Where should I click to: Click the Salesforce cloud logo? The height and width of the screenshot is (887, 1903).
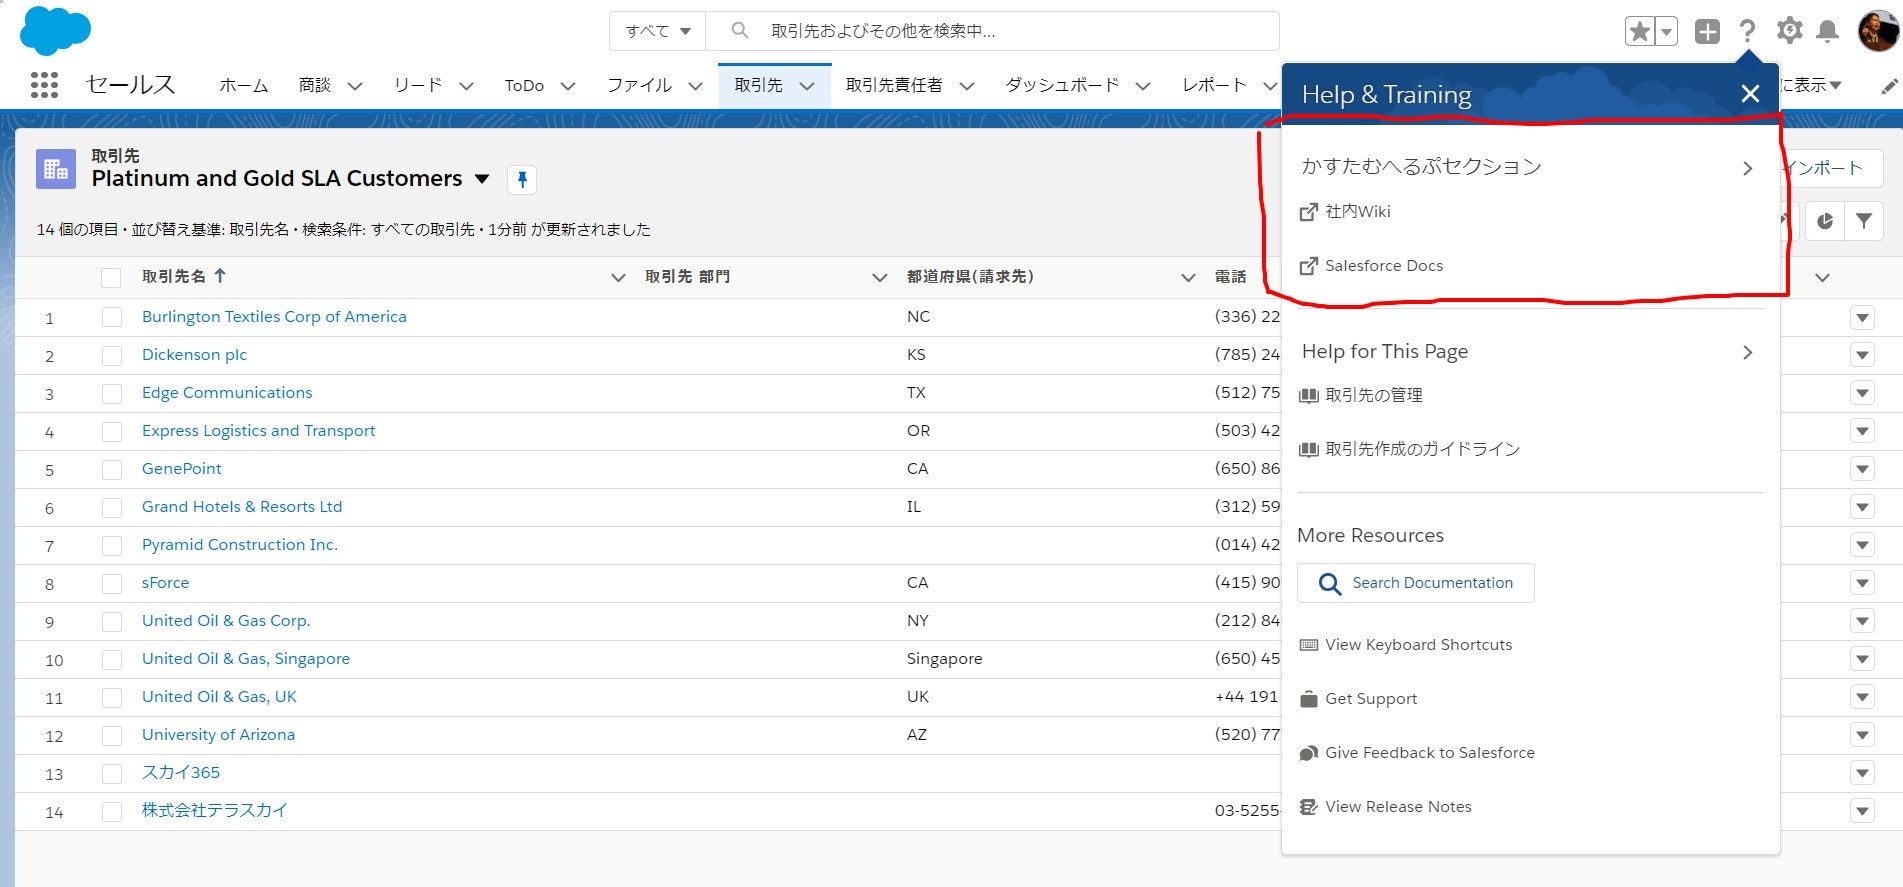point(56,30)
